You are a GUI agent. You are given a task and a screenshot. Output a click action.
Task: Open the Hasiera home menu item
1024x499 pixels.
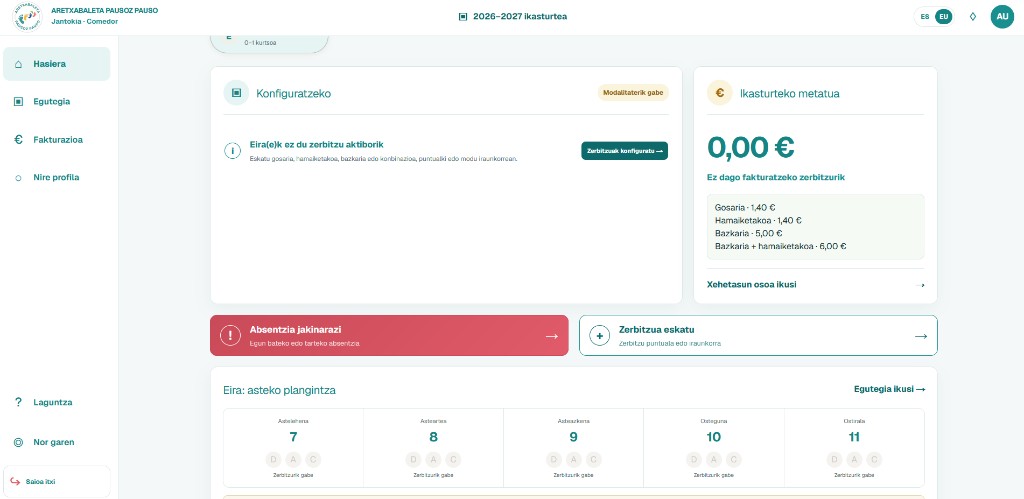tap(57, 64)
